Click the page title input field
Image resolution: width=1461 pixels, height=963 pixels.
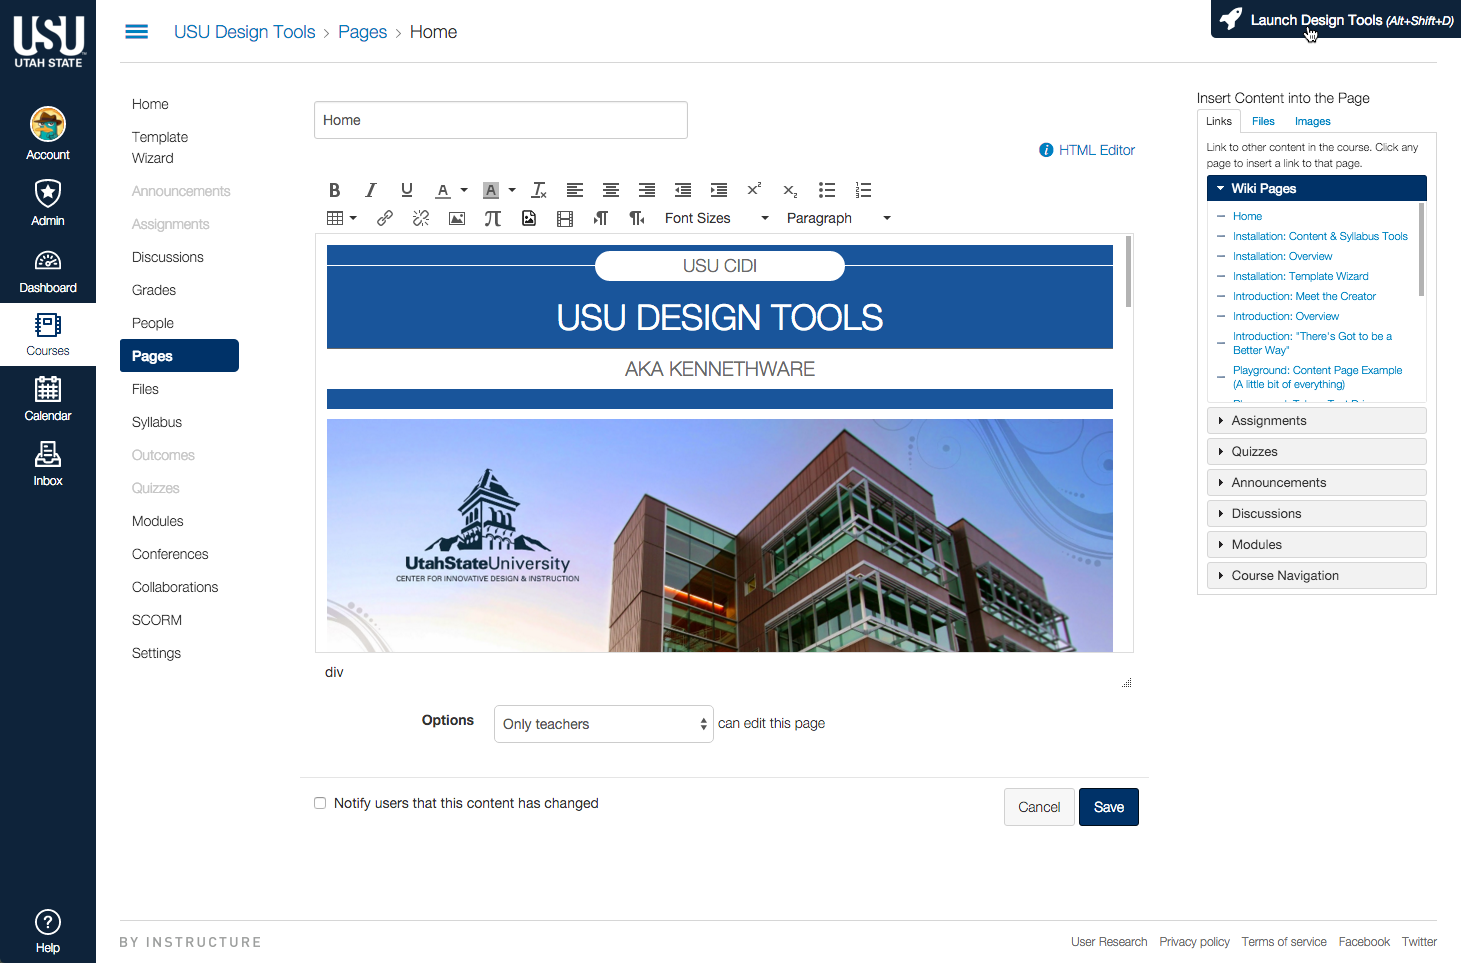coord(501,120)
